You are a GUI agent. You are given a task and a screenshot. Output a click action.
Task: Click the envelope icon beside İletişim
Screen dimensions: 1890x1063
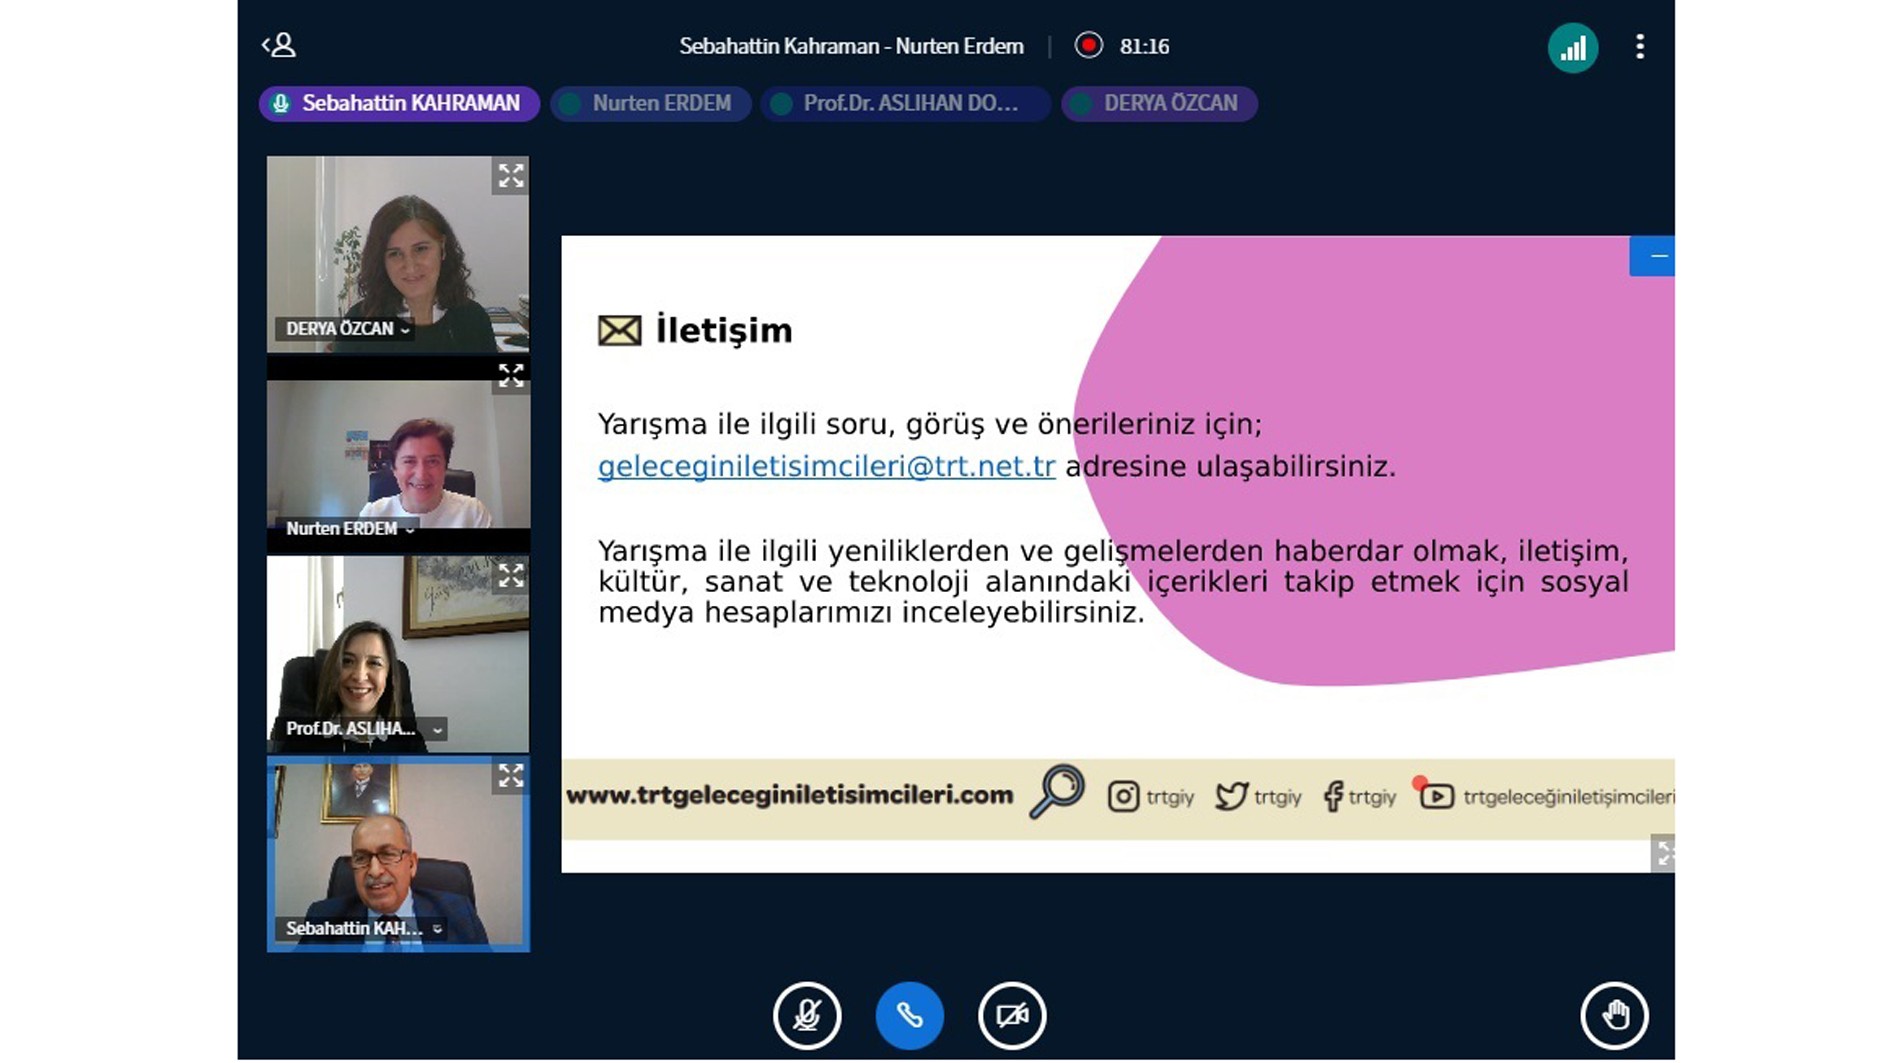coord(619,330)
